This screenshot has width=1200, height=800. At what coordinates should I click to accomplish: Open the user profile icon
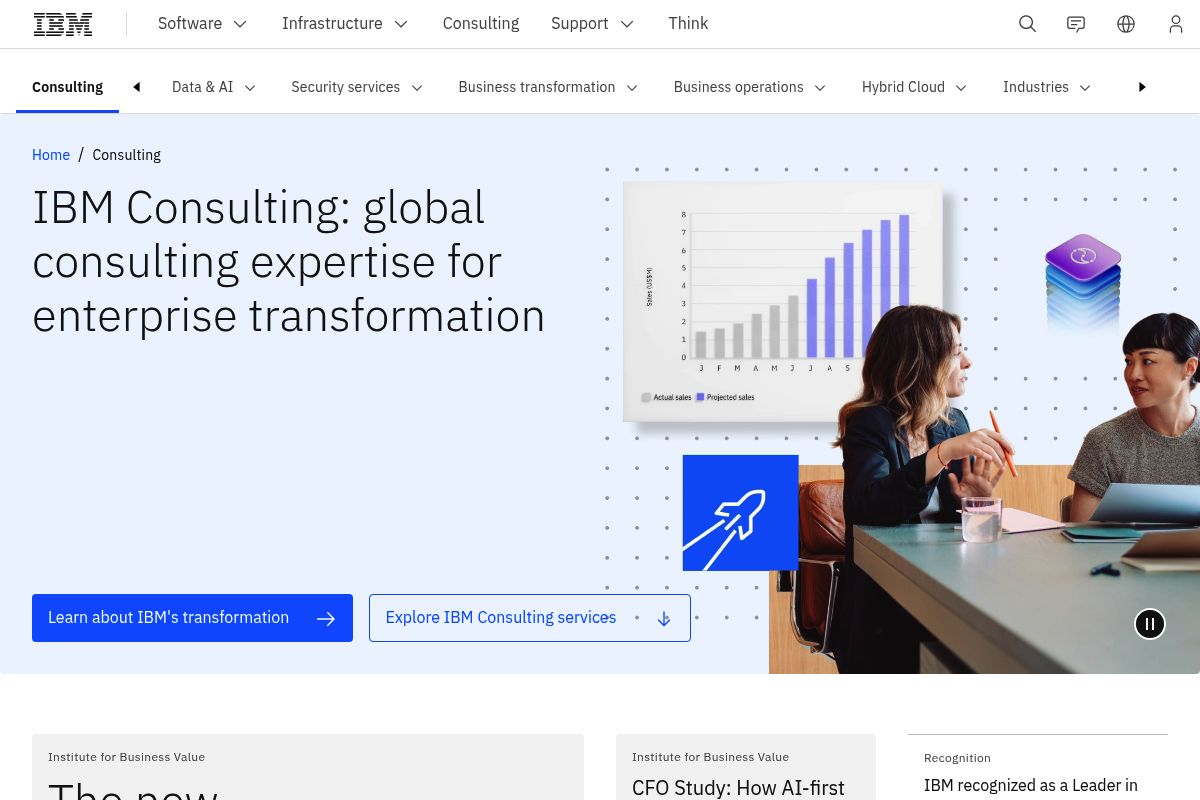pos(1176,24)
